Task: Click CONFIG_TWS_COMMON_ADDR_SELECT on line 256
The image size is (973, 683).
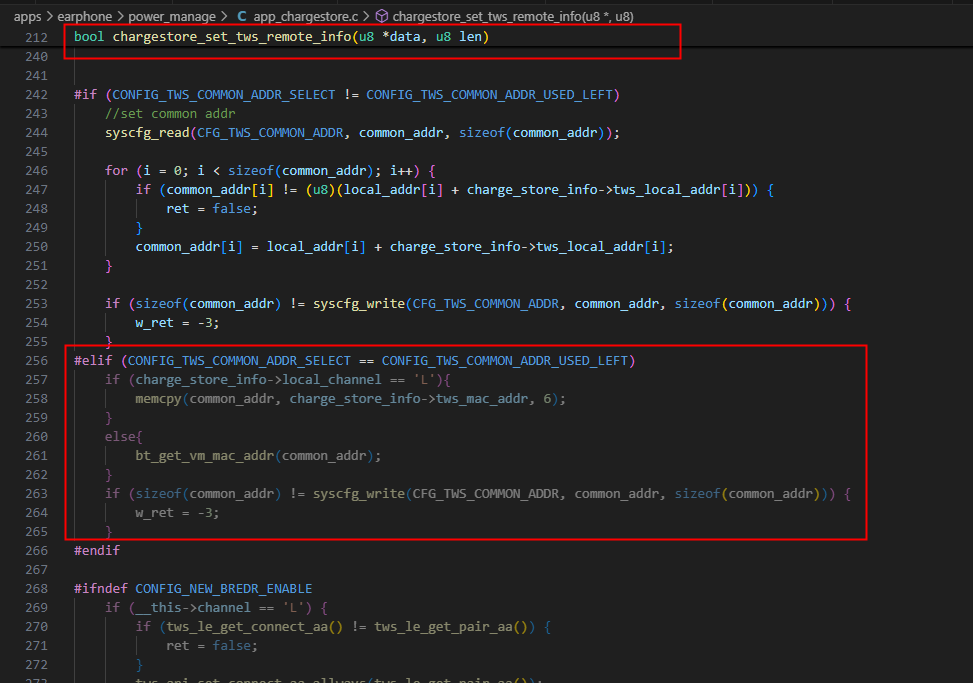Action: coord(240,360)
